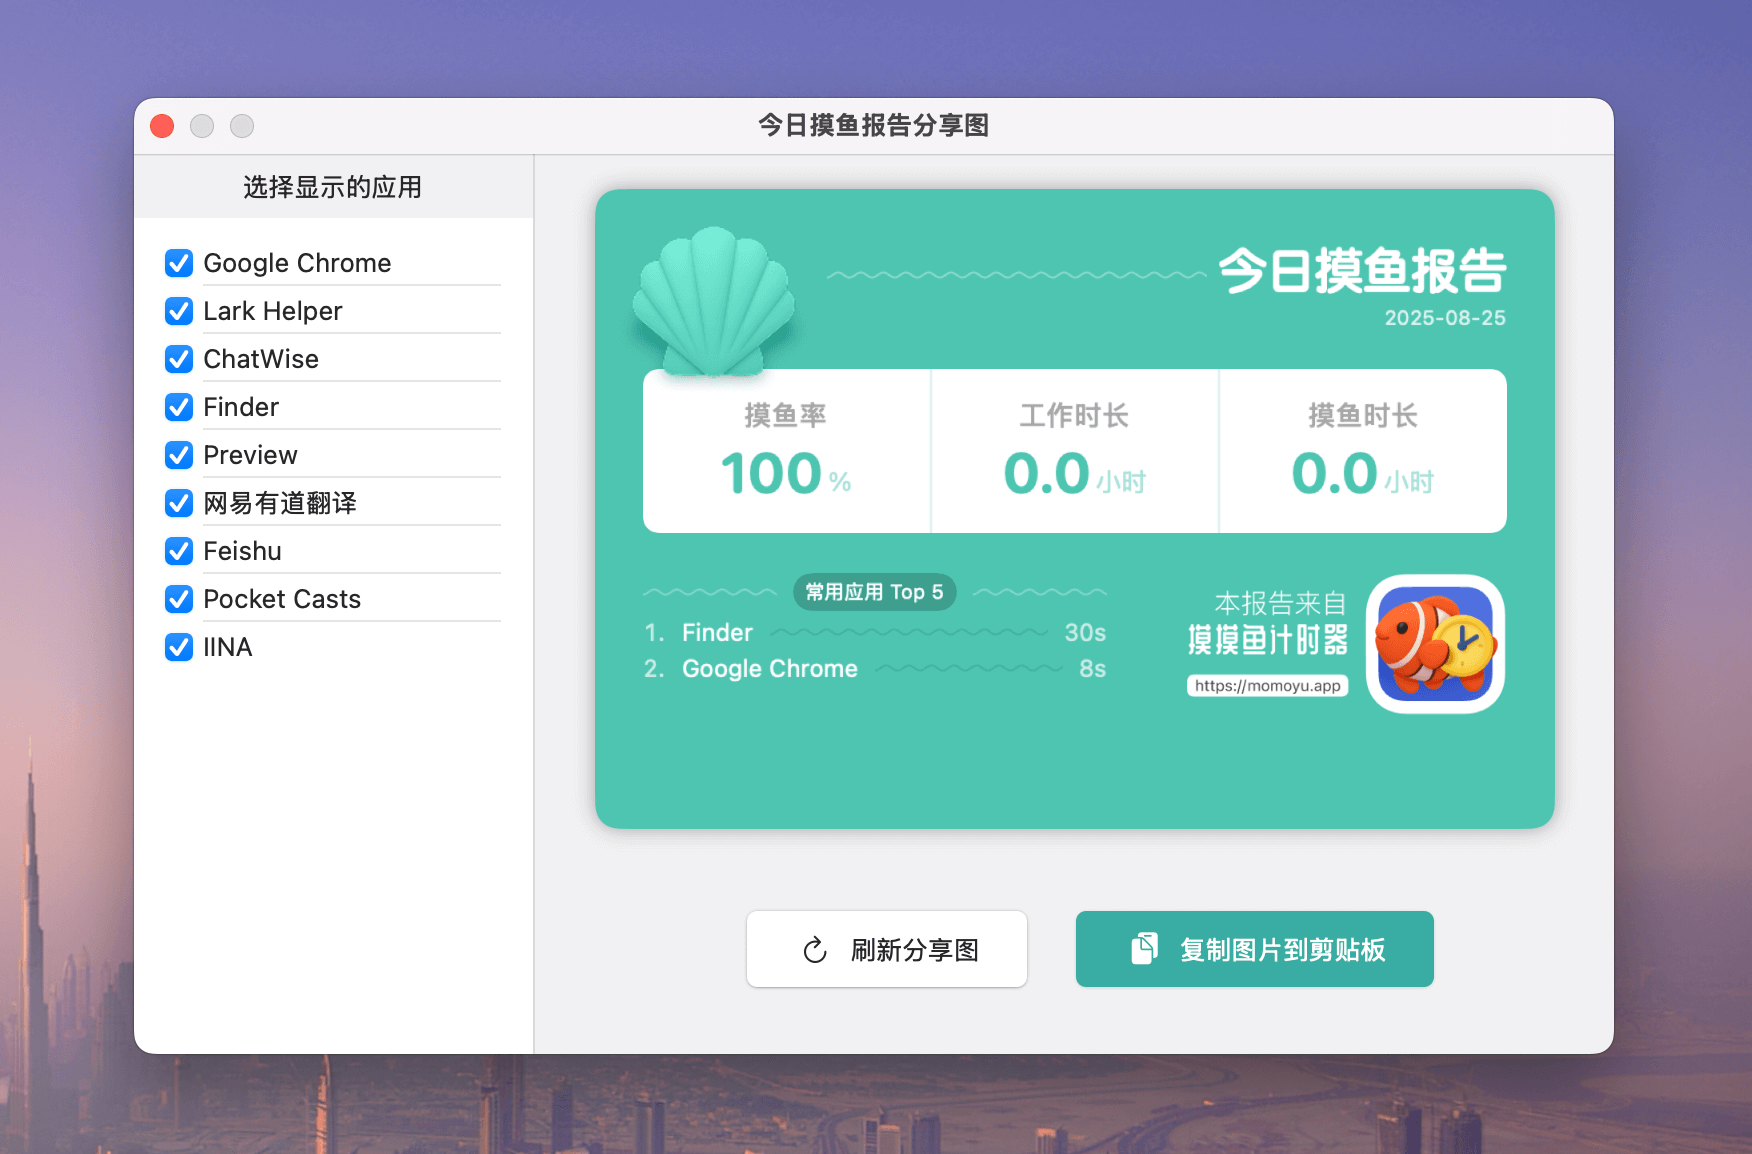The width and height of the screenshot is (1752, 1154).
Task: Click the 工作时长 statistic panel
Action: (1073, 450)
